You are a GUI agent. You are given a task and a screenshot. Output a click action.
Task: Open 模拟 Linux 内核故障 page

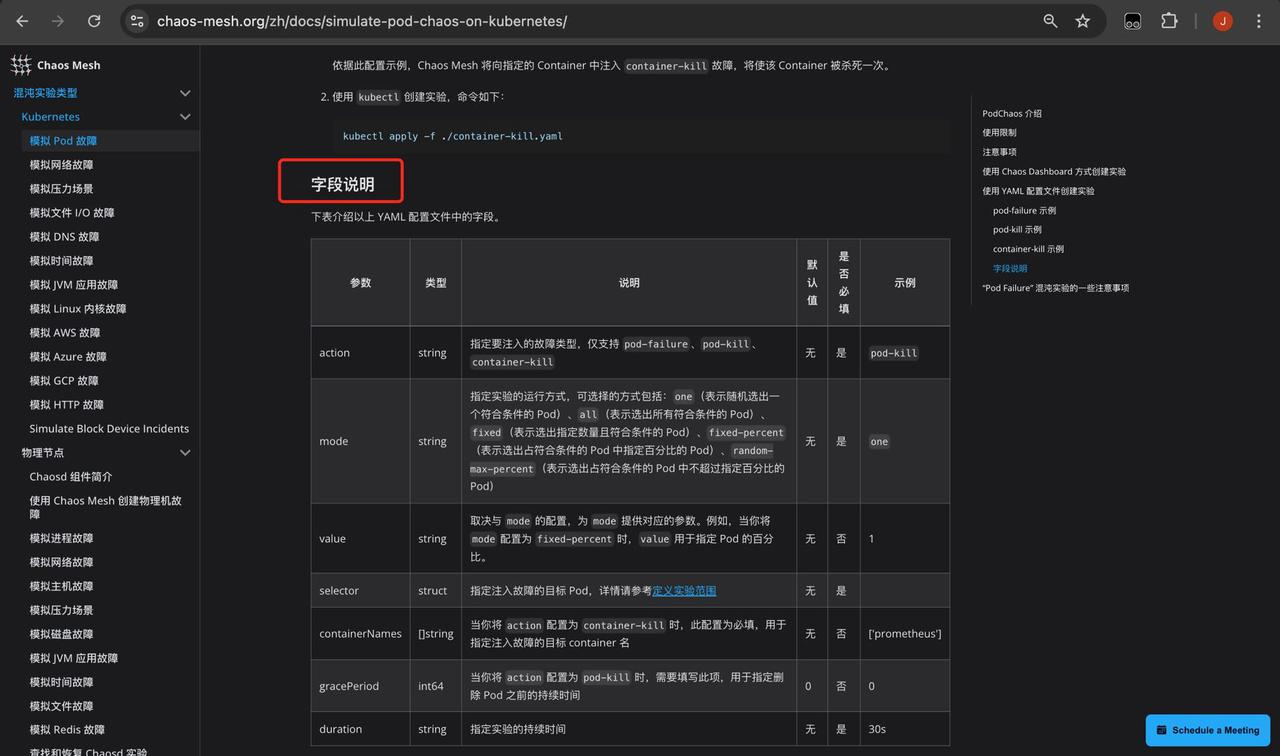click(78, 309)
